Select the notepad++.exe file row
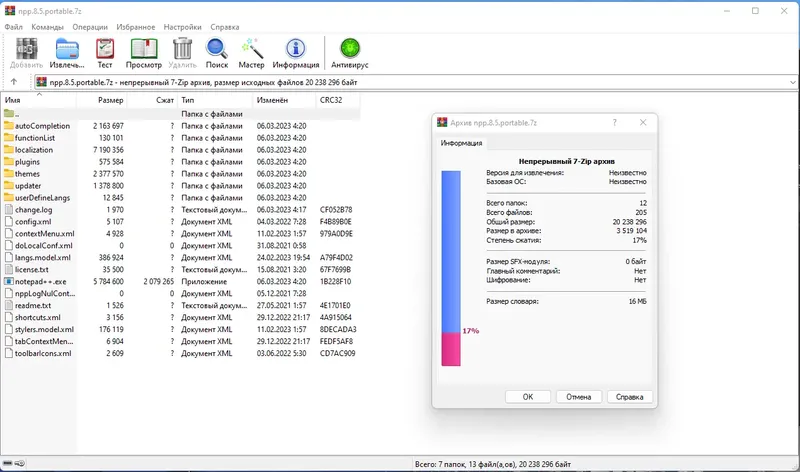The width and height of the screenshot is (800, 472). tap(180, 282)
